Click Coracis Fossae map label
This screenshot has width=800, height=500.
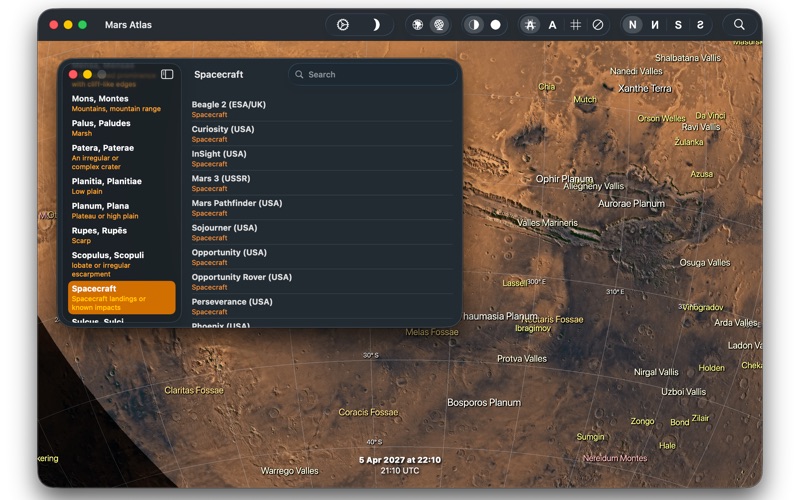(368, 412)
